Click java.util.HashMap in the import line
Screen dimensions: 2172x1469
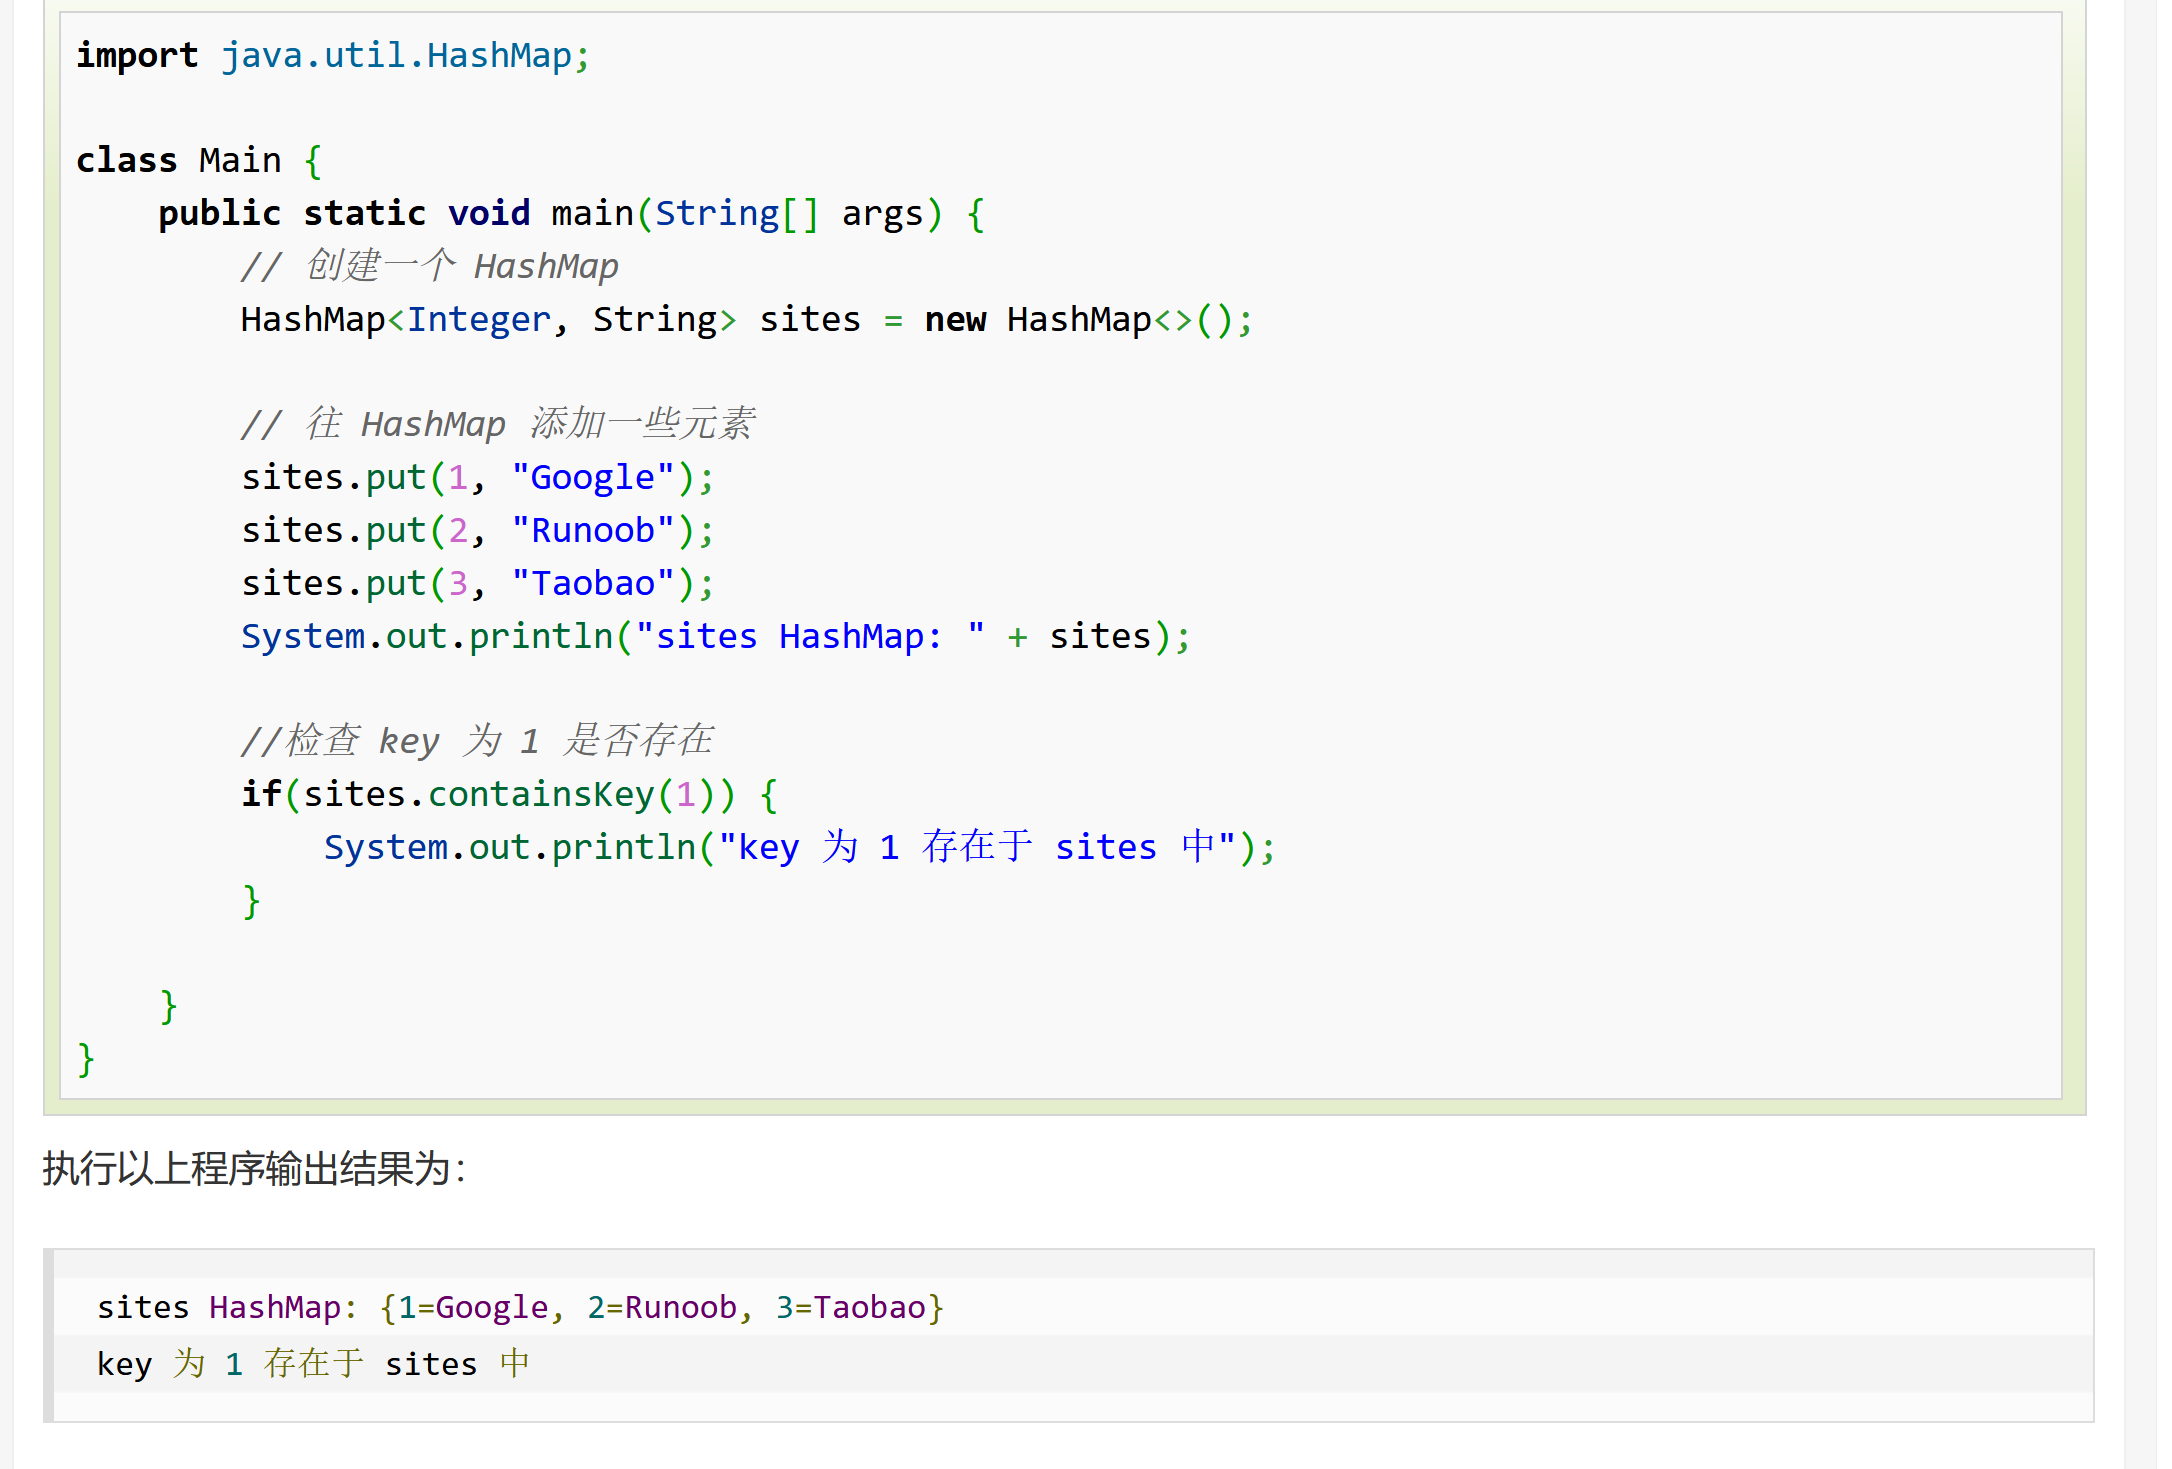click(x=397, y=55)
